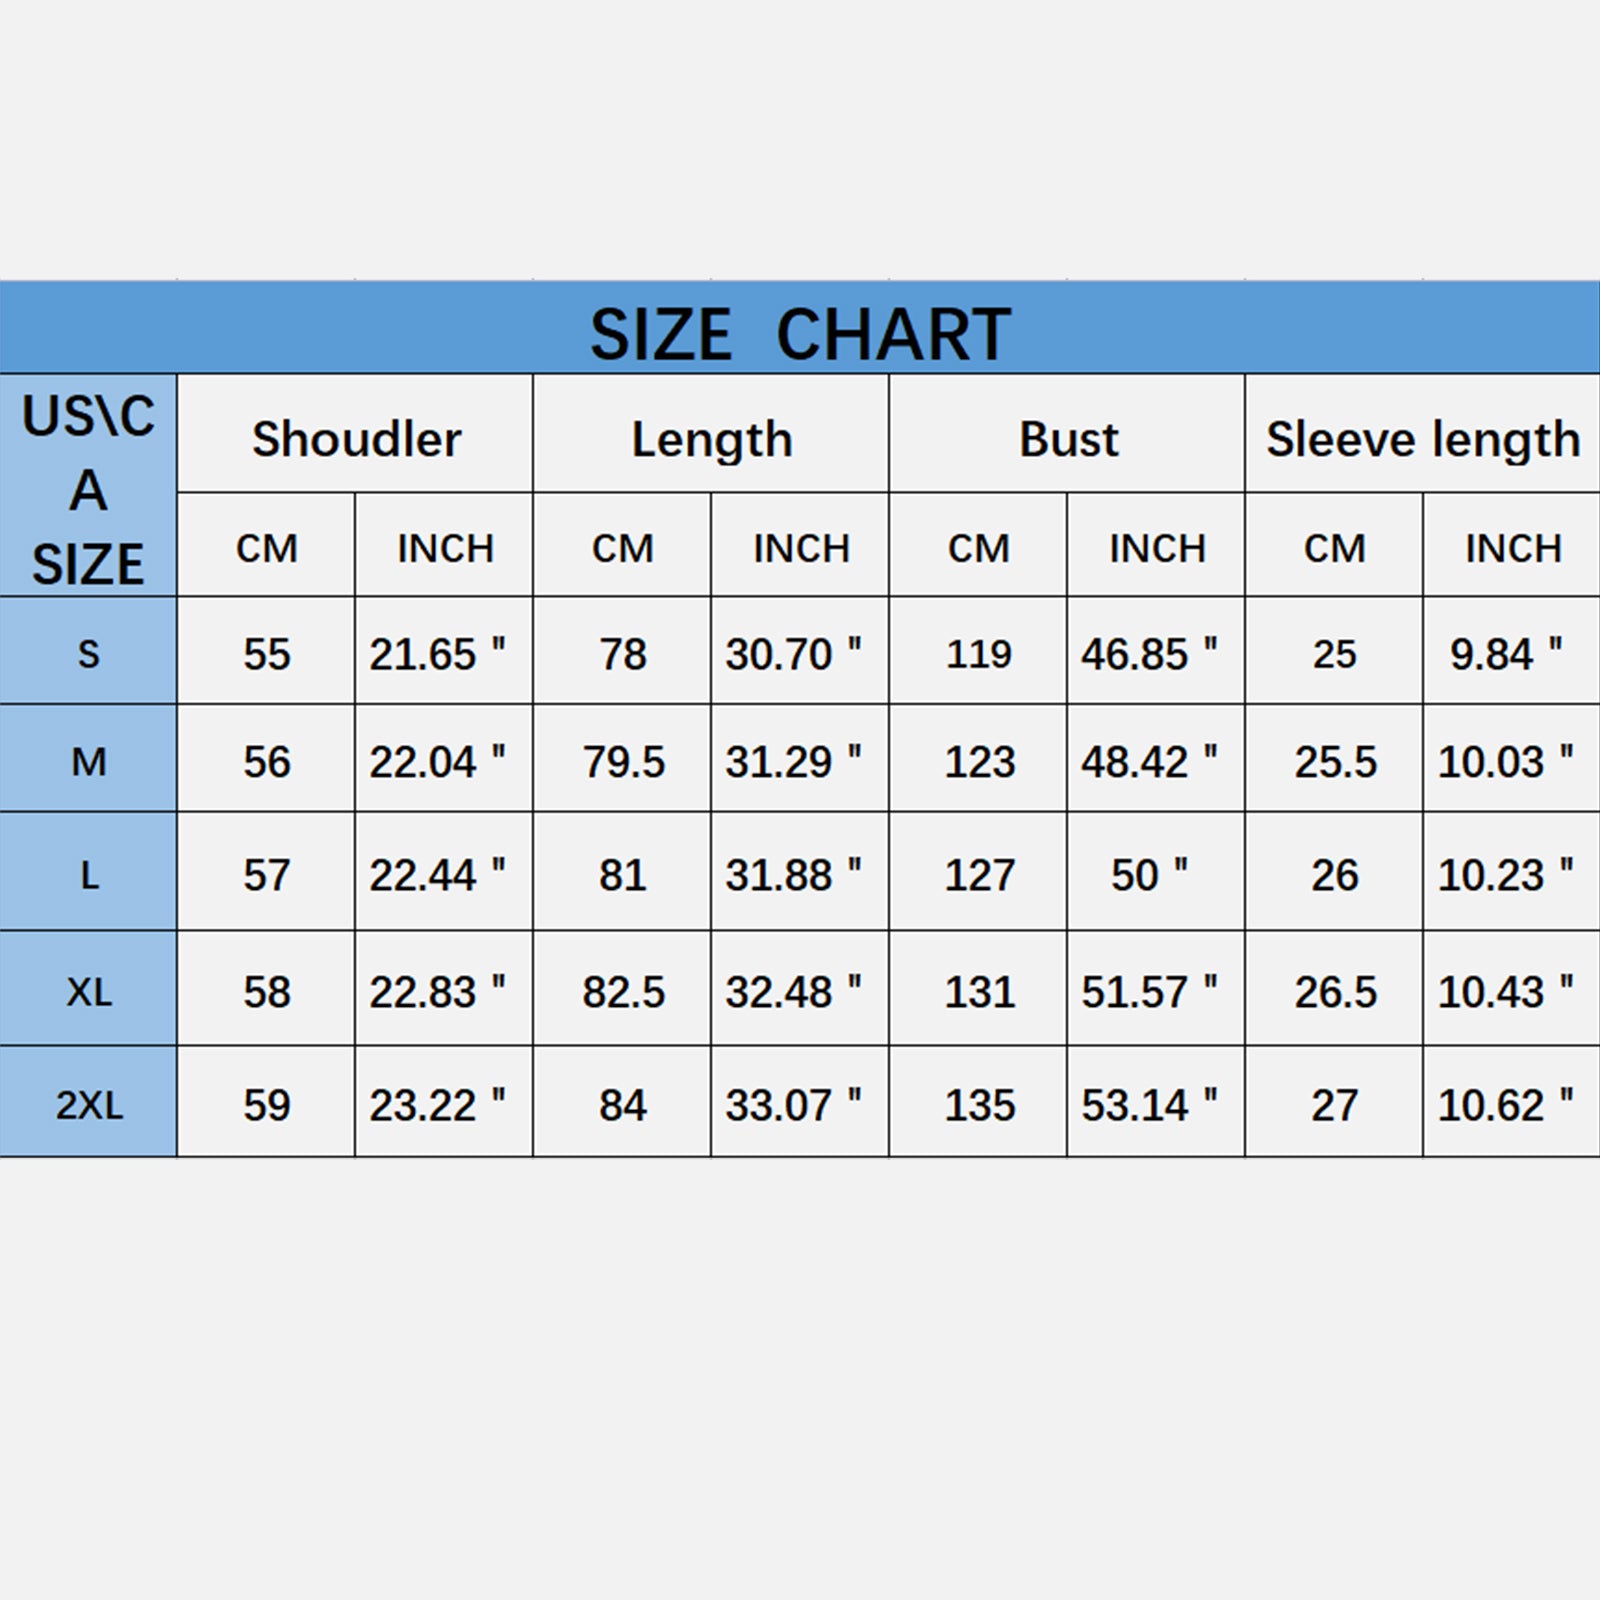Select the Bust column header

pos(1067,439)
